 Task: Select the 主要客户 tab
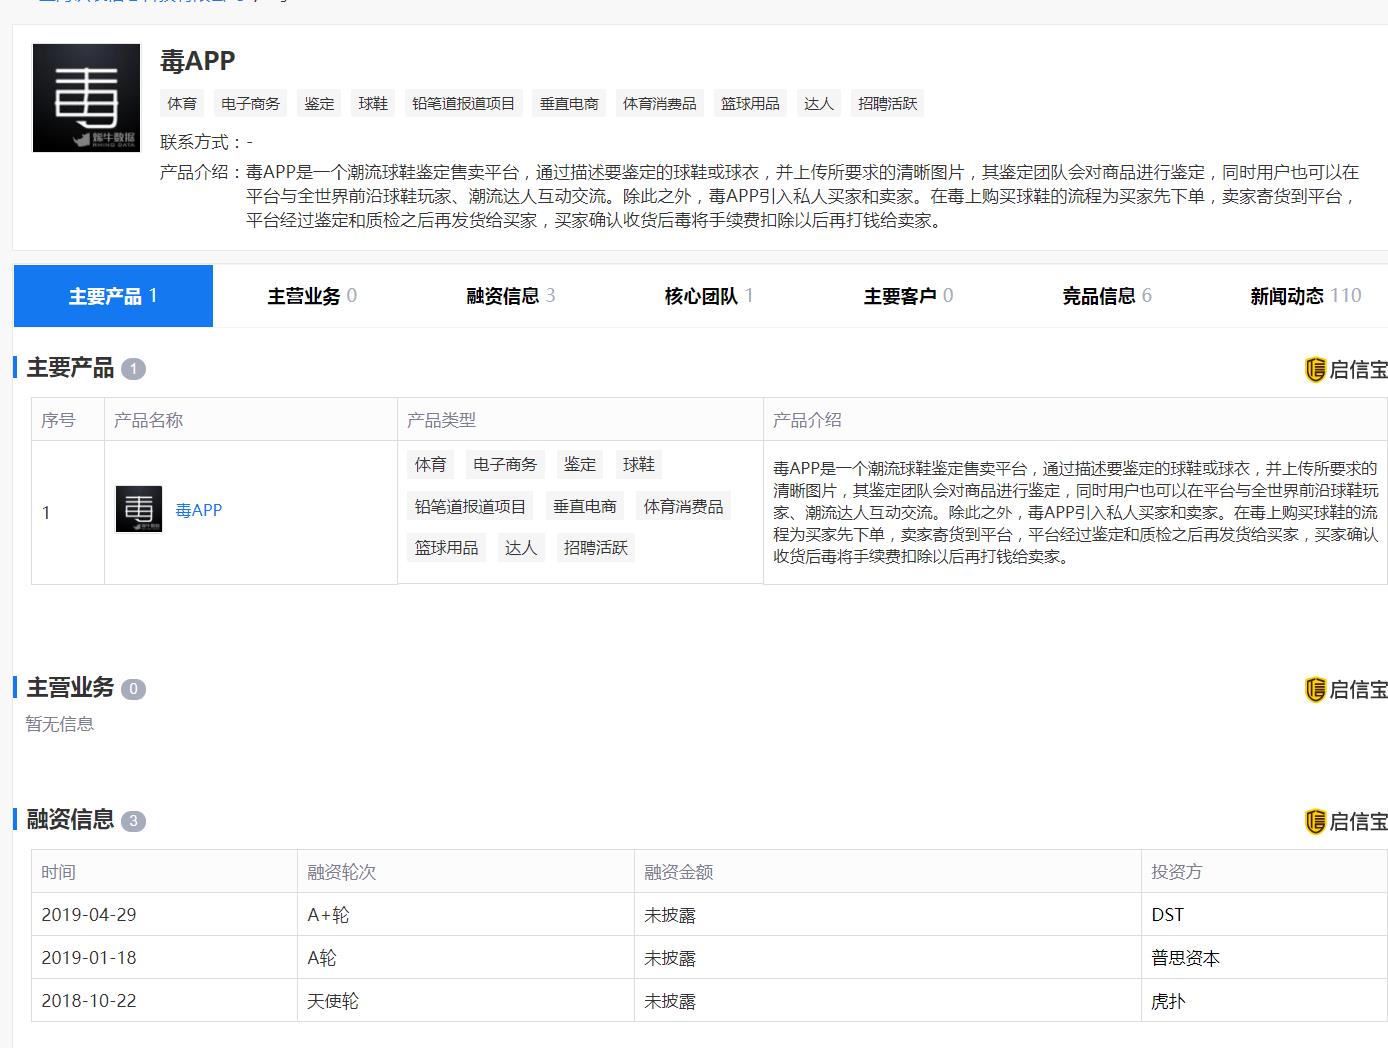point(908,296)
